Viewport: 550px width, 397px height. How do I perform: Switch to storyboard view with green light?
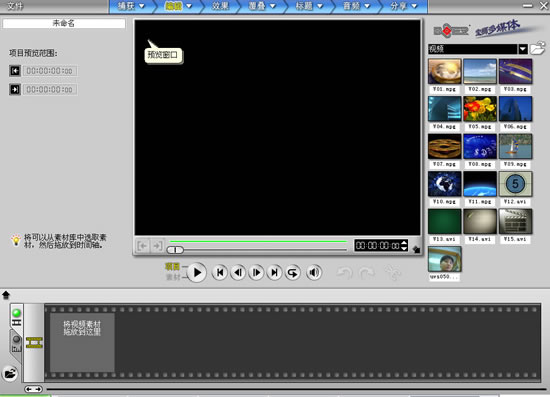tap(16, 317)
